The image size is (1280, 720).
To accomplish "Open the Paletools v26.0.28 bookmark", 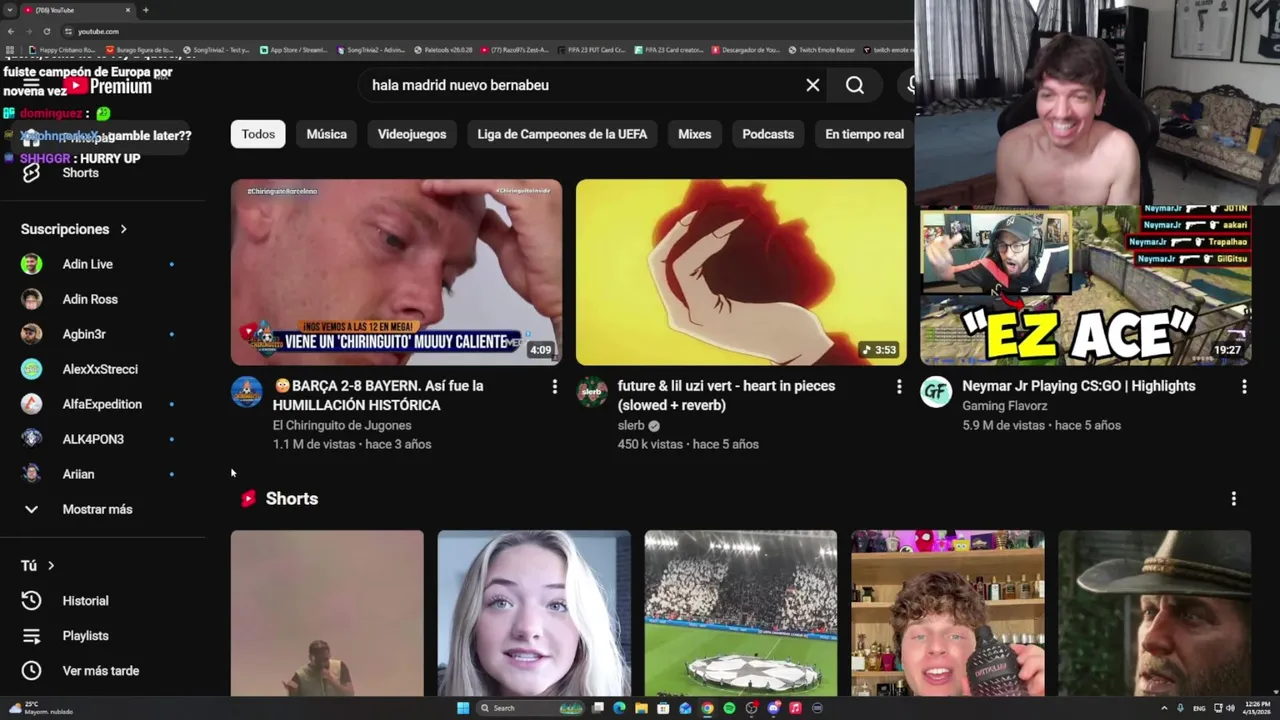I will 442,50.
